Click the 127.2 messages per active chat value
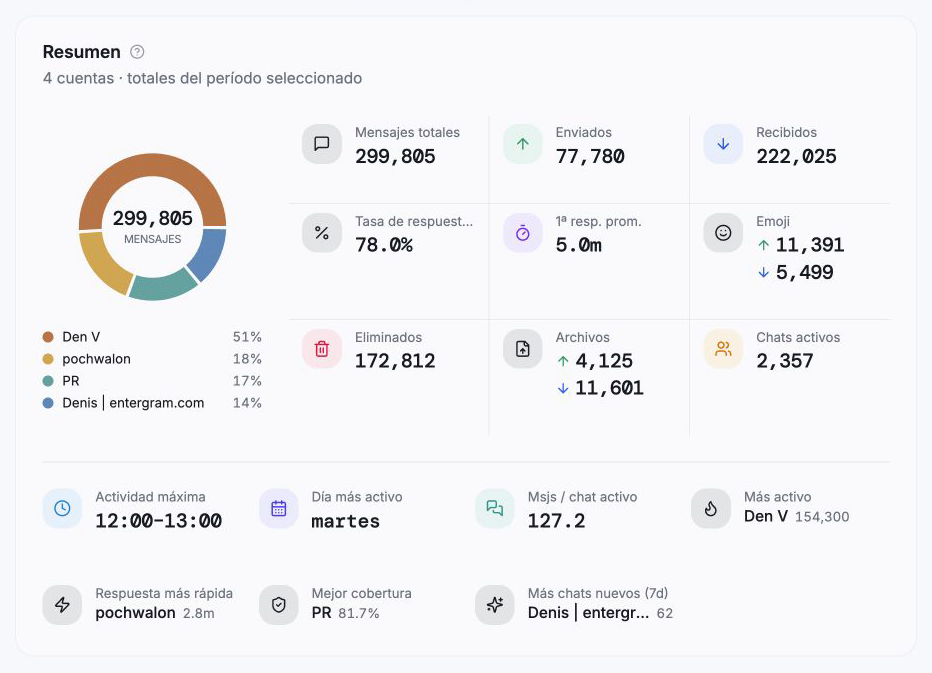 (556, 521)
